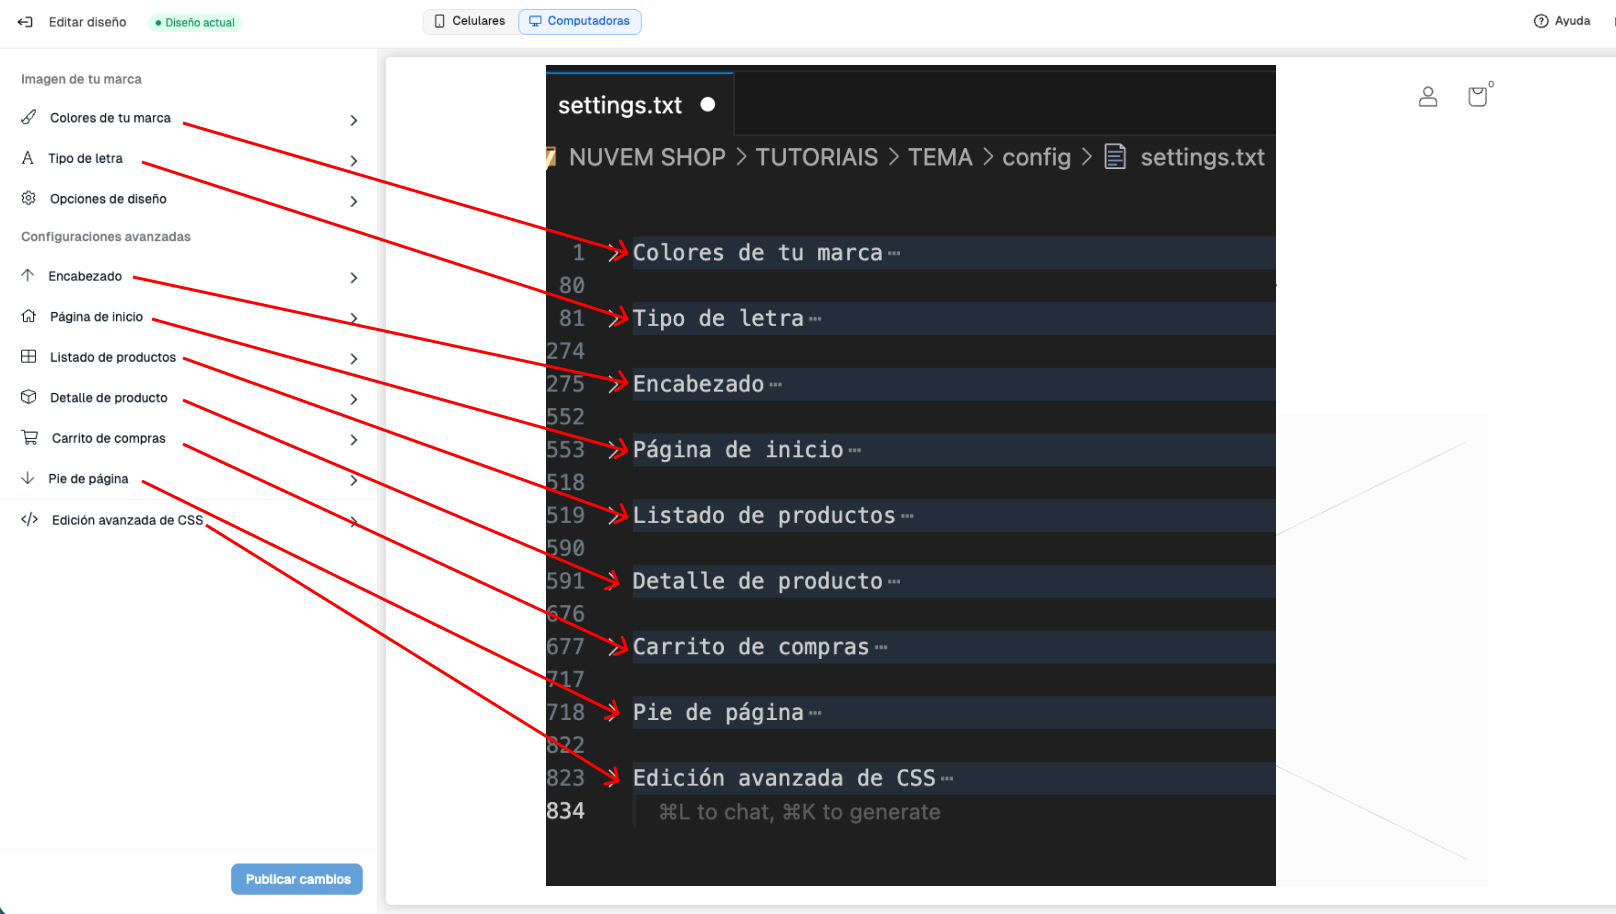The height and width of the screenshot is (914, 1616).
Task: Switch preview to Celulares
Action: 470,21
